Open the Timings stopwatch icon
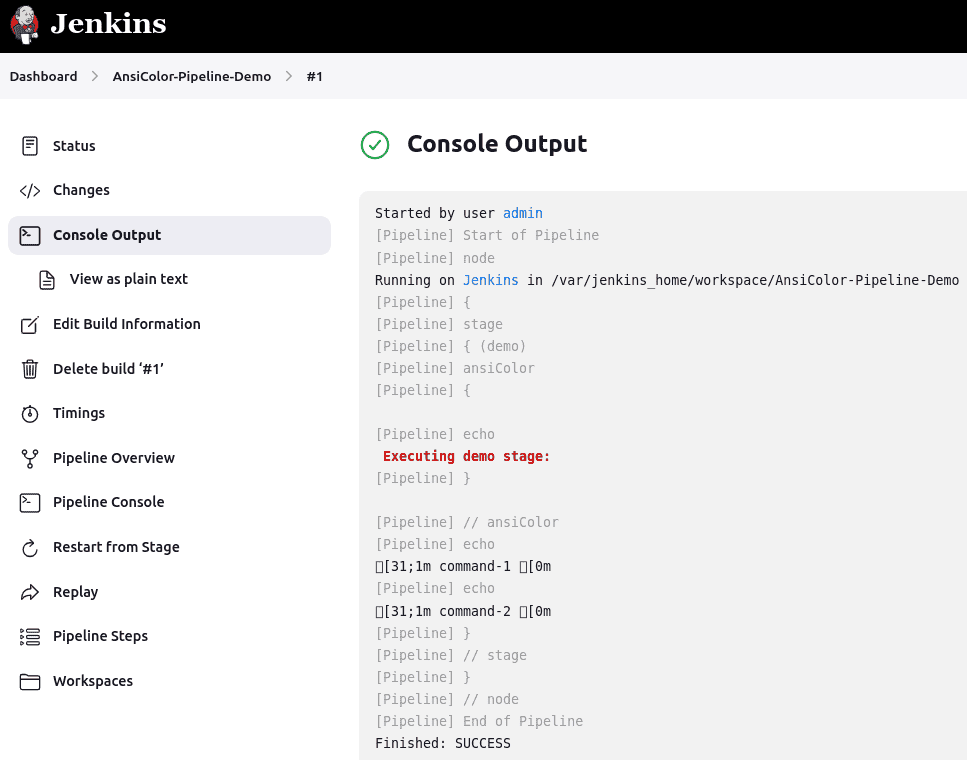 30,413
